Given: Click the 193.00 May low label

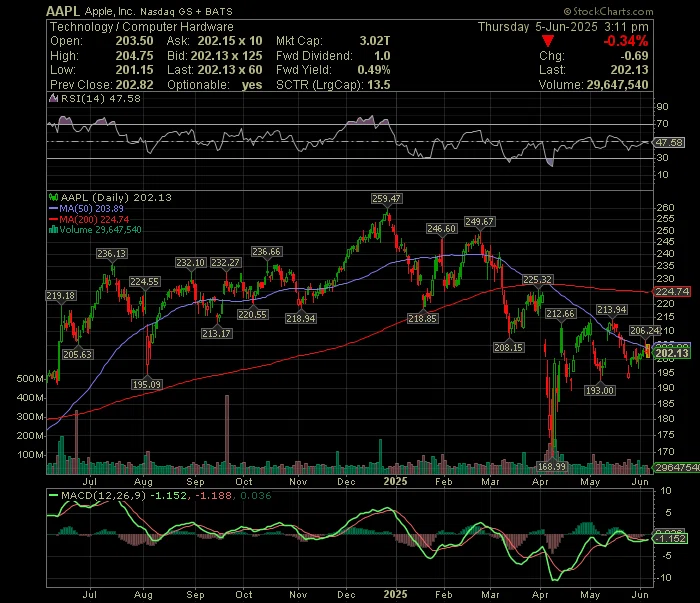Looking at the screenshot, I should point(600,391).
